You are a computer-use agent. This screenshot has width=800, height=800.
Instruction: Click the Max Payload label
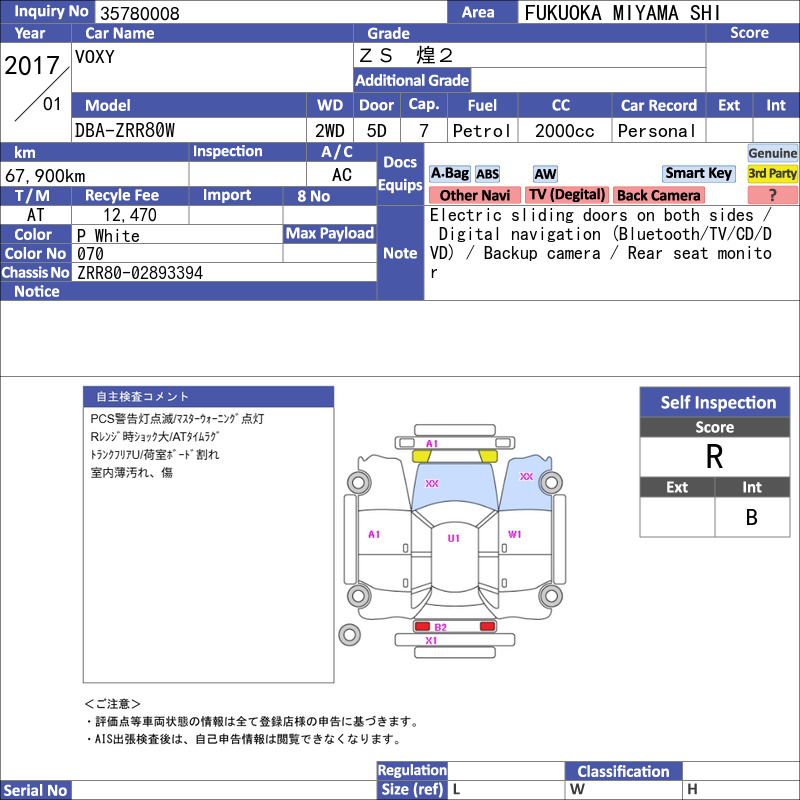coord(330,234)
